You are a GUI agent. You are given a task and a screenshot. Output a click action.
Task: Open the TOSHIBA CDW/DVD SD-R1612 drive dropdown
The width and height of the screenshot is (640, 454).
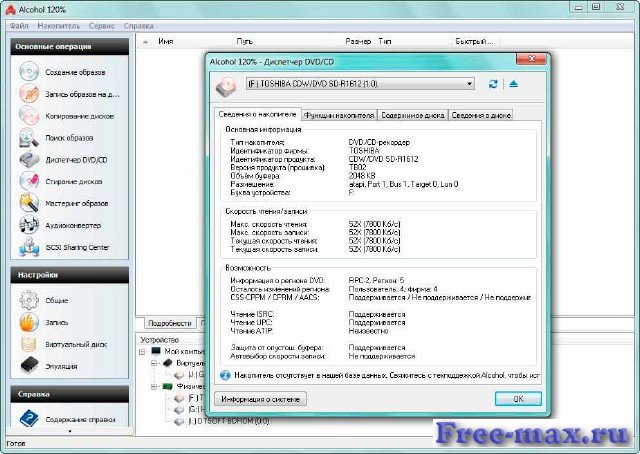[x=360, y=84]
